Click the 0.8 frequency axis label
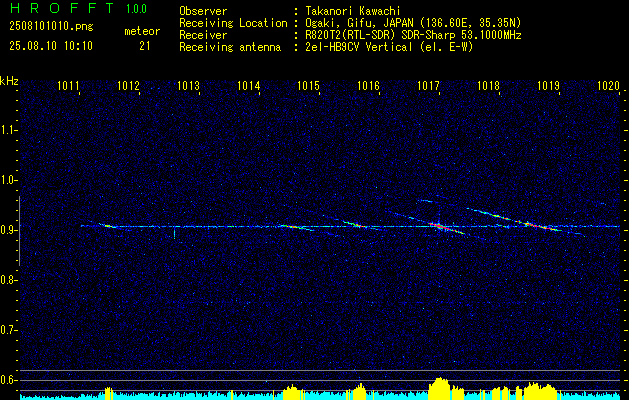Viewport: 629px width, 400px height. coord(8,280)
